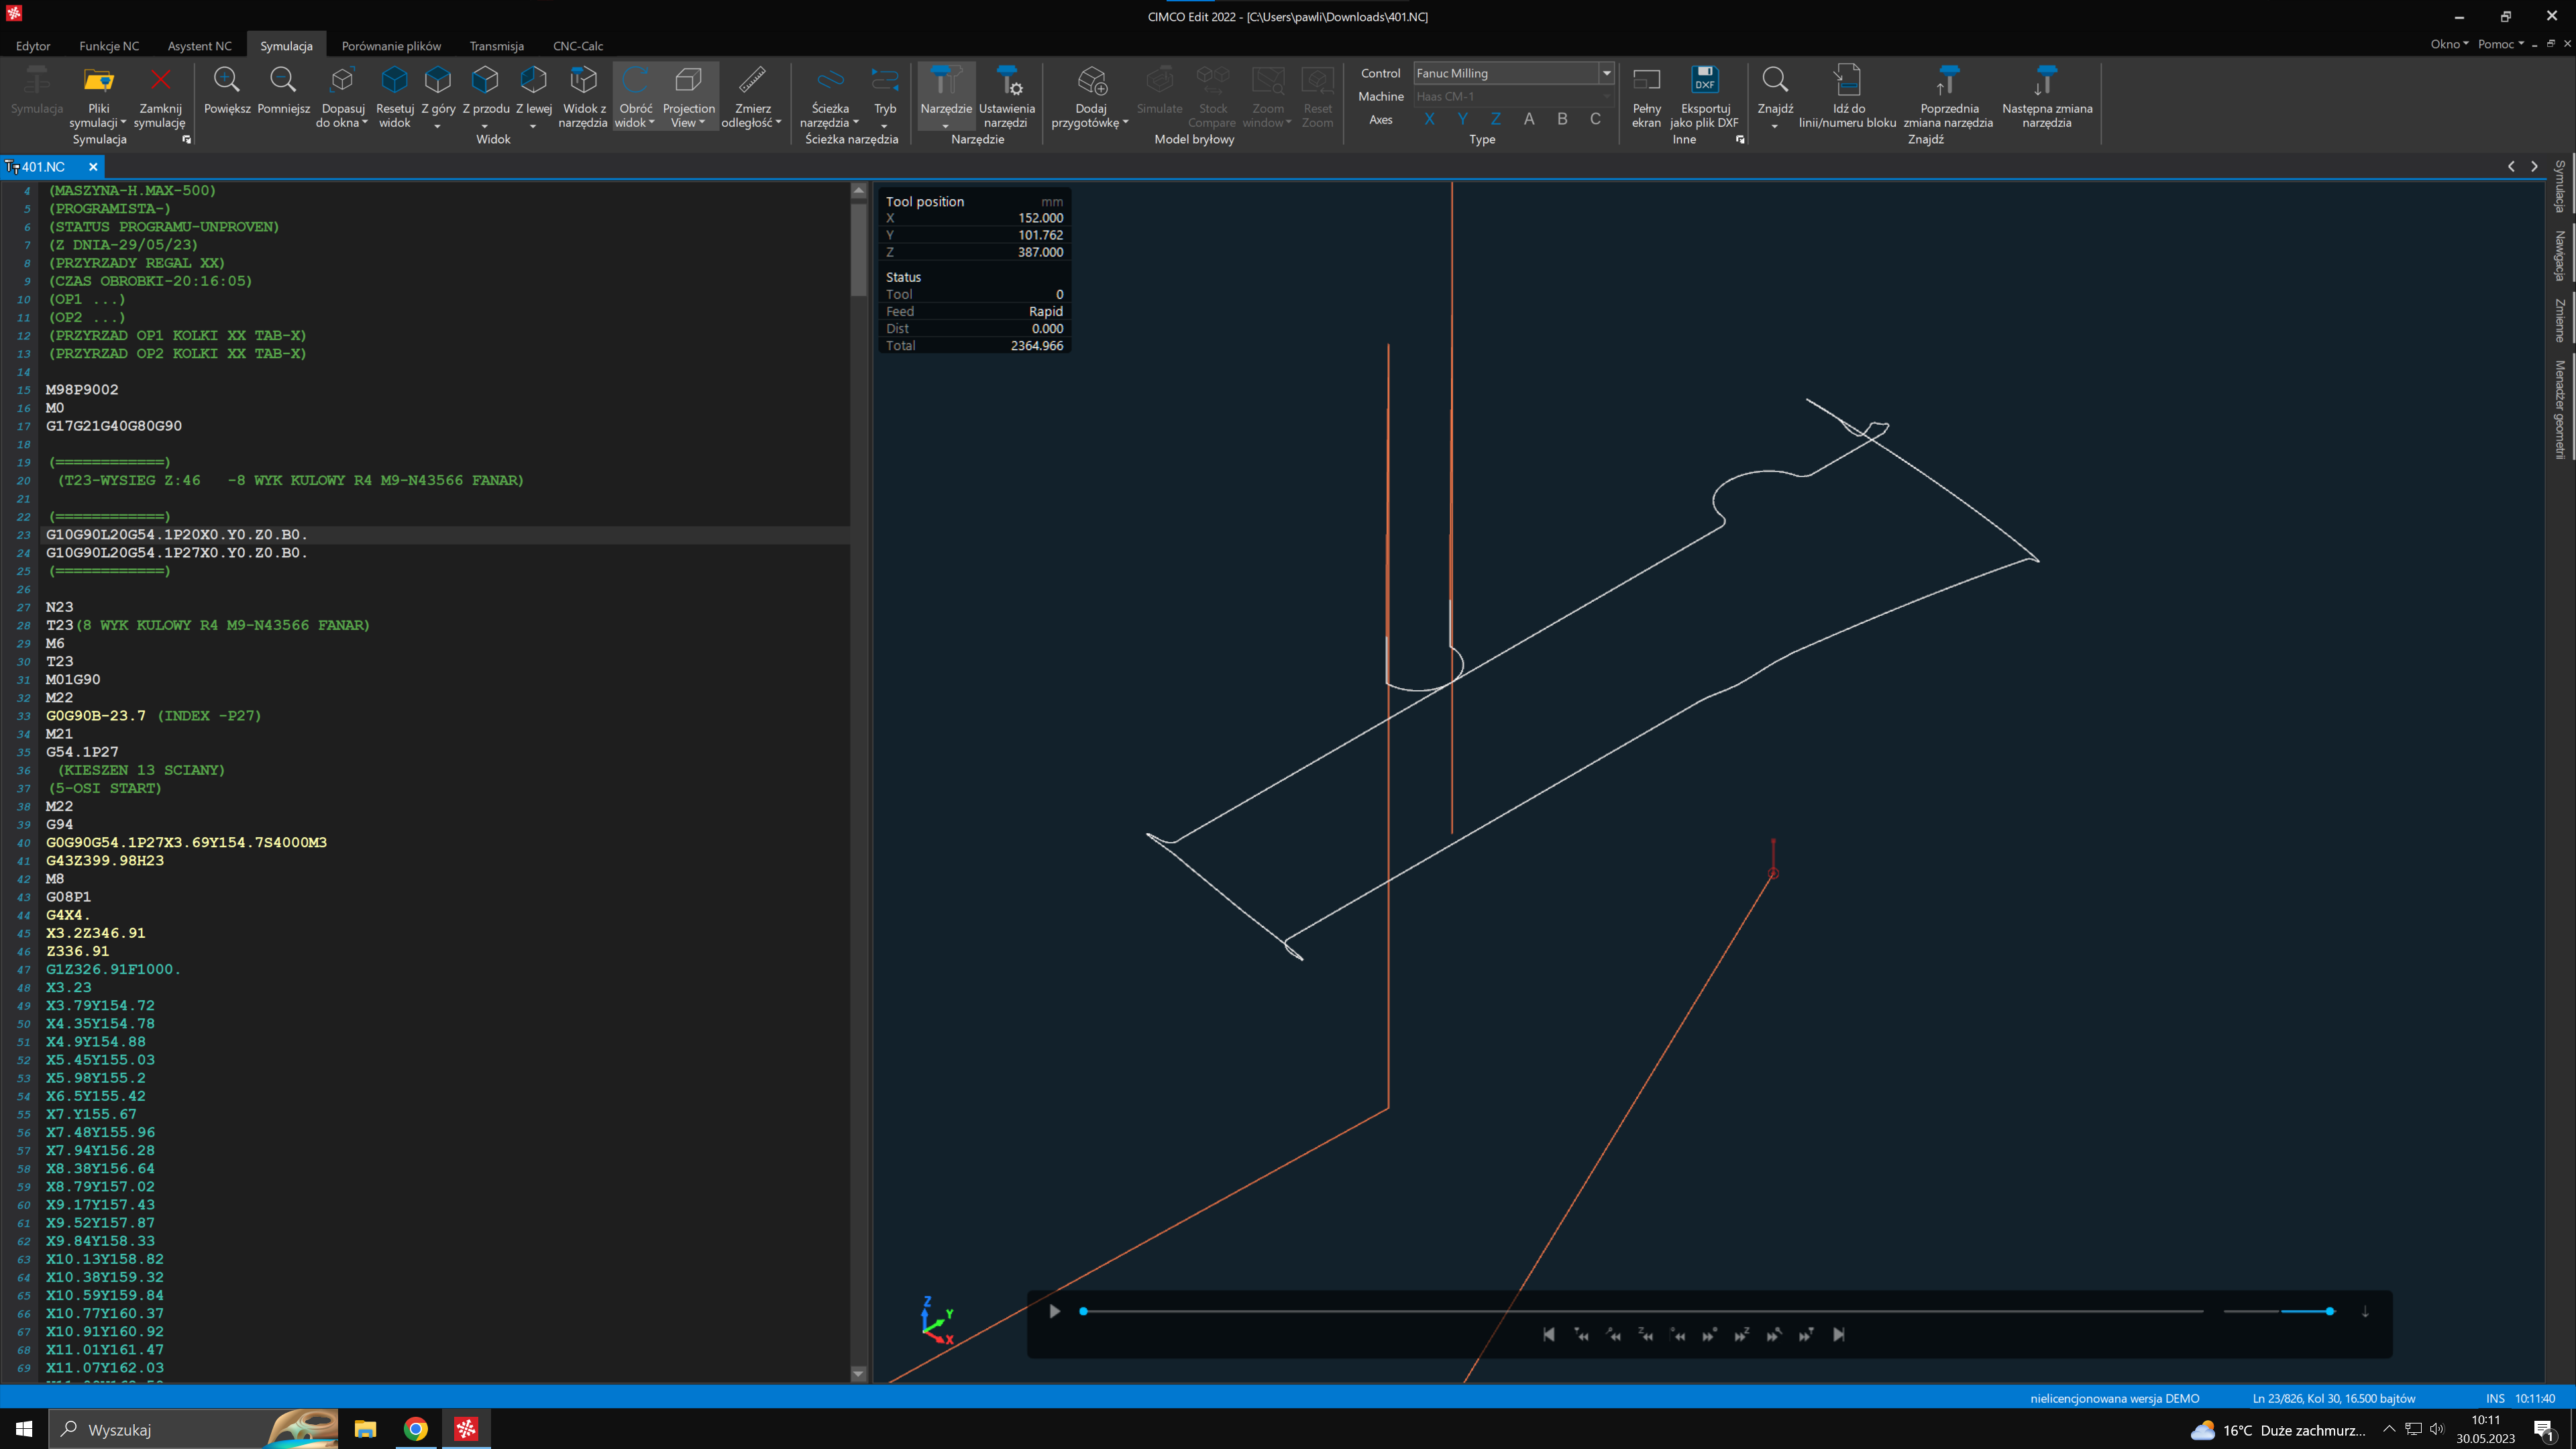The width and height of the screenshot is (2576, 1449).
Task: Open Ustawienia narzędzi tool settings
Action: tap(1006, 96)
